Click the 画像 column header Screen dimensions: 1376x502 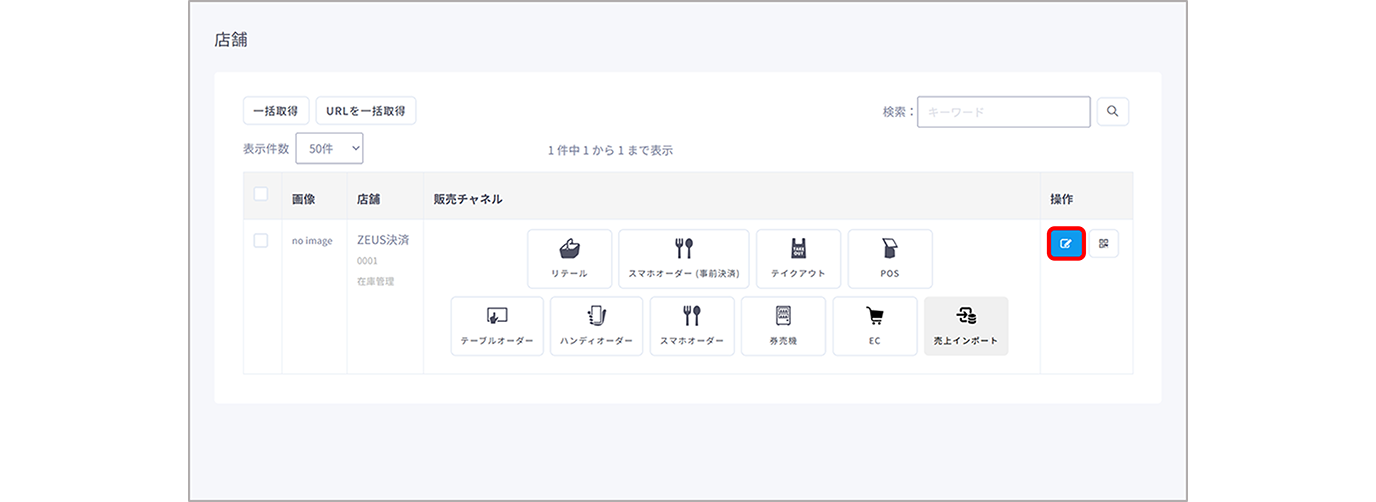tap(304, 199)
